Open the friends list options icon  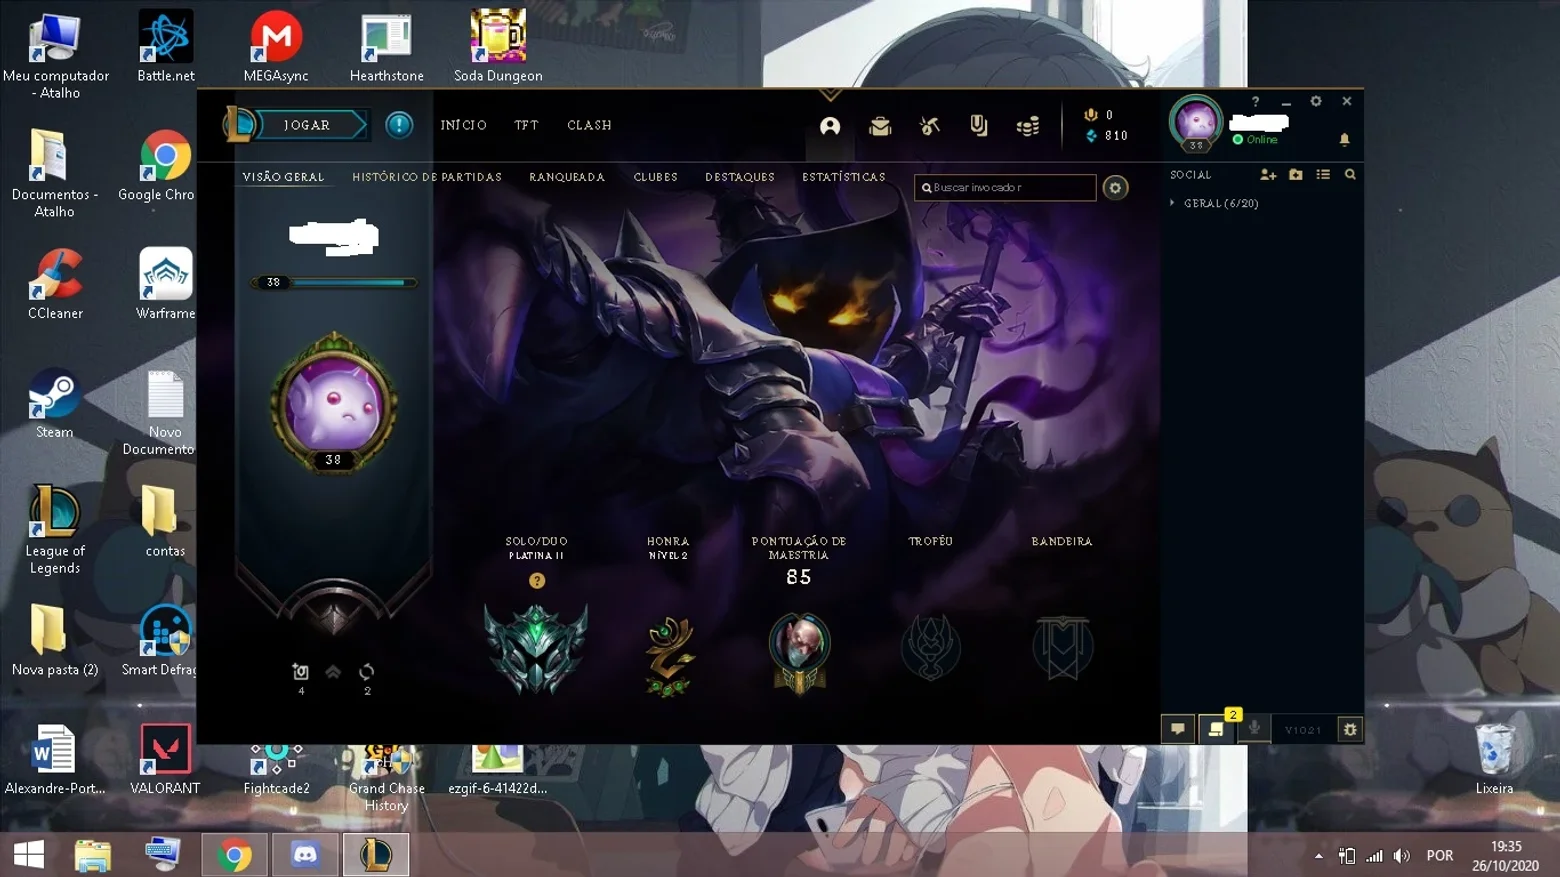point(1323,174)
